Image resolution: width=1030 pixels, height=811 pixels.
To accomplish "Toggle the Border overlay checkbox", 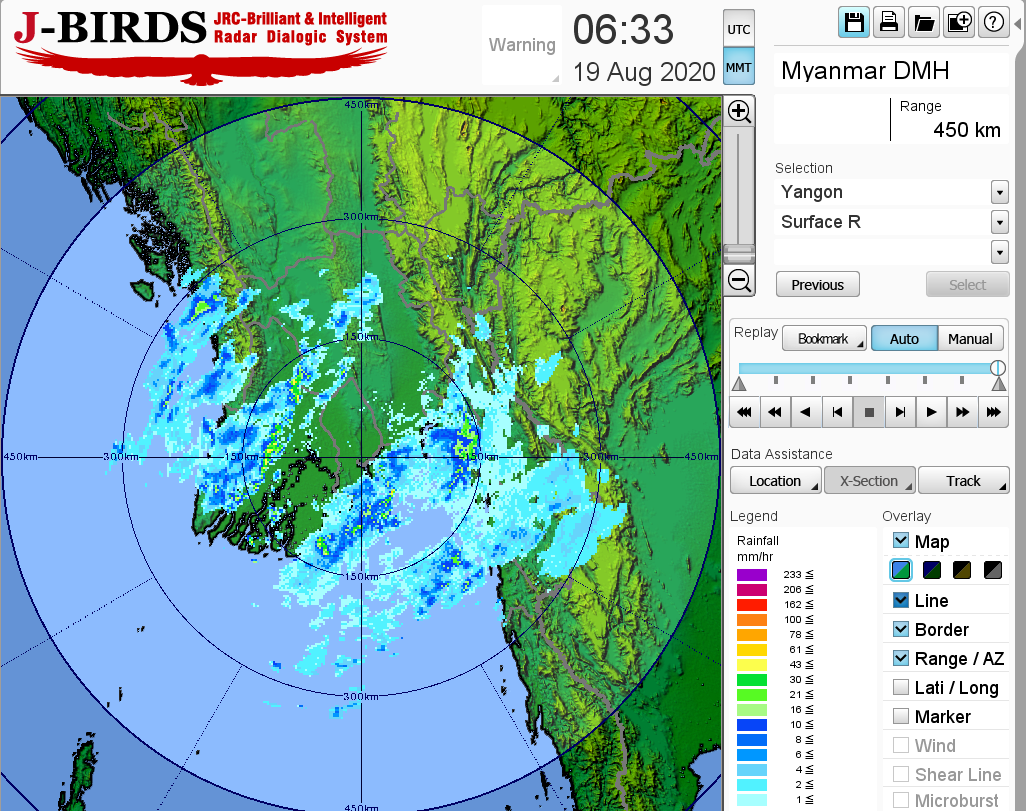I will pyautogui.click(x=901, y=629).
